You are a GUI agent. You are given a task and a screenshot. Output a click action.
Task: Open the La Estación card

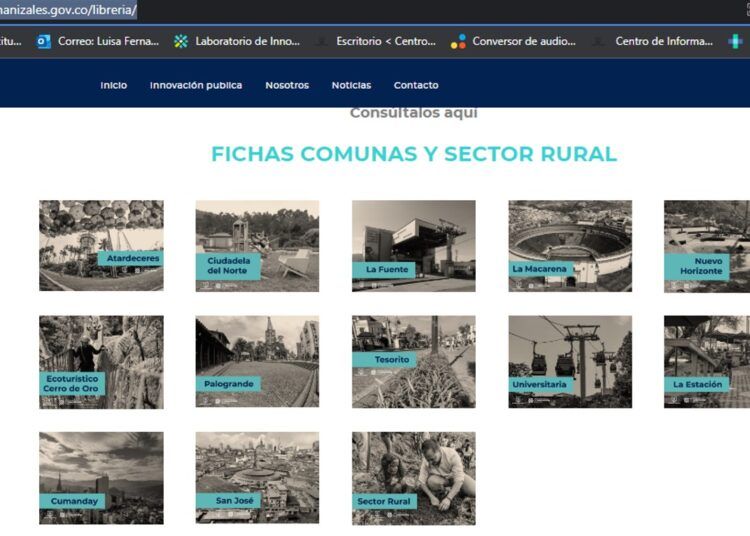pos(707,361)
